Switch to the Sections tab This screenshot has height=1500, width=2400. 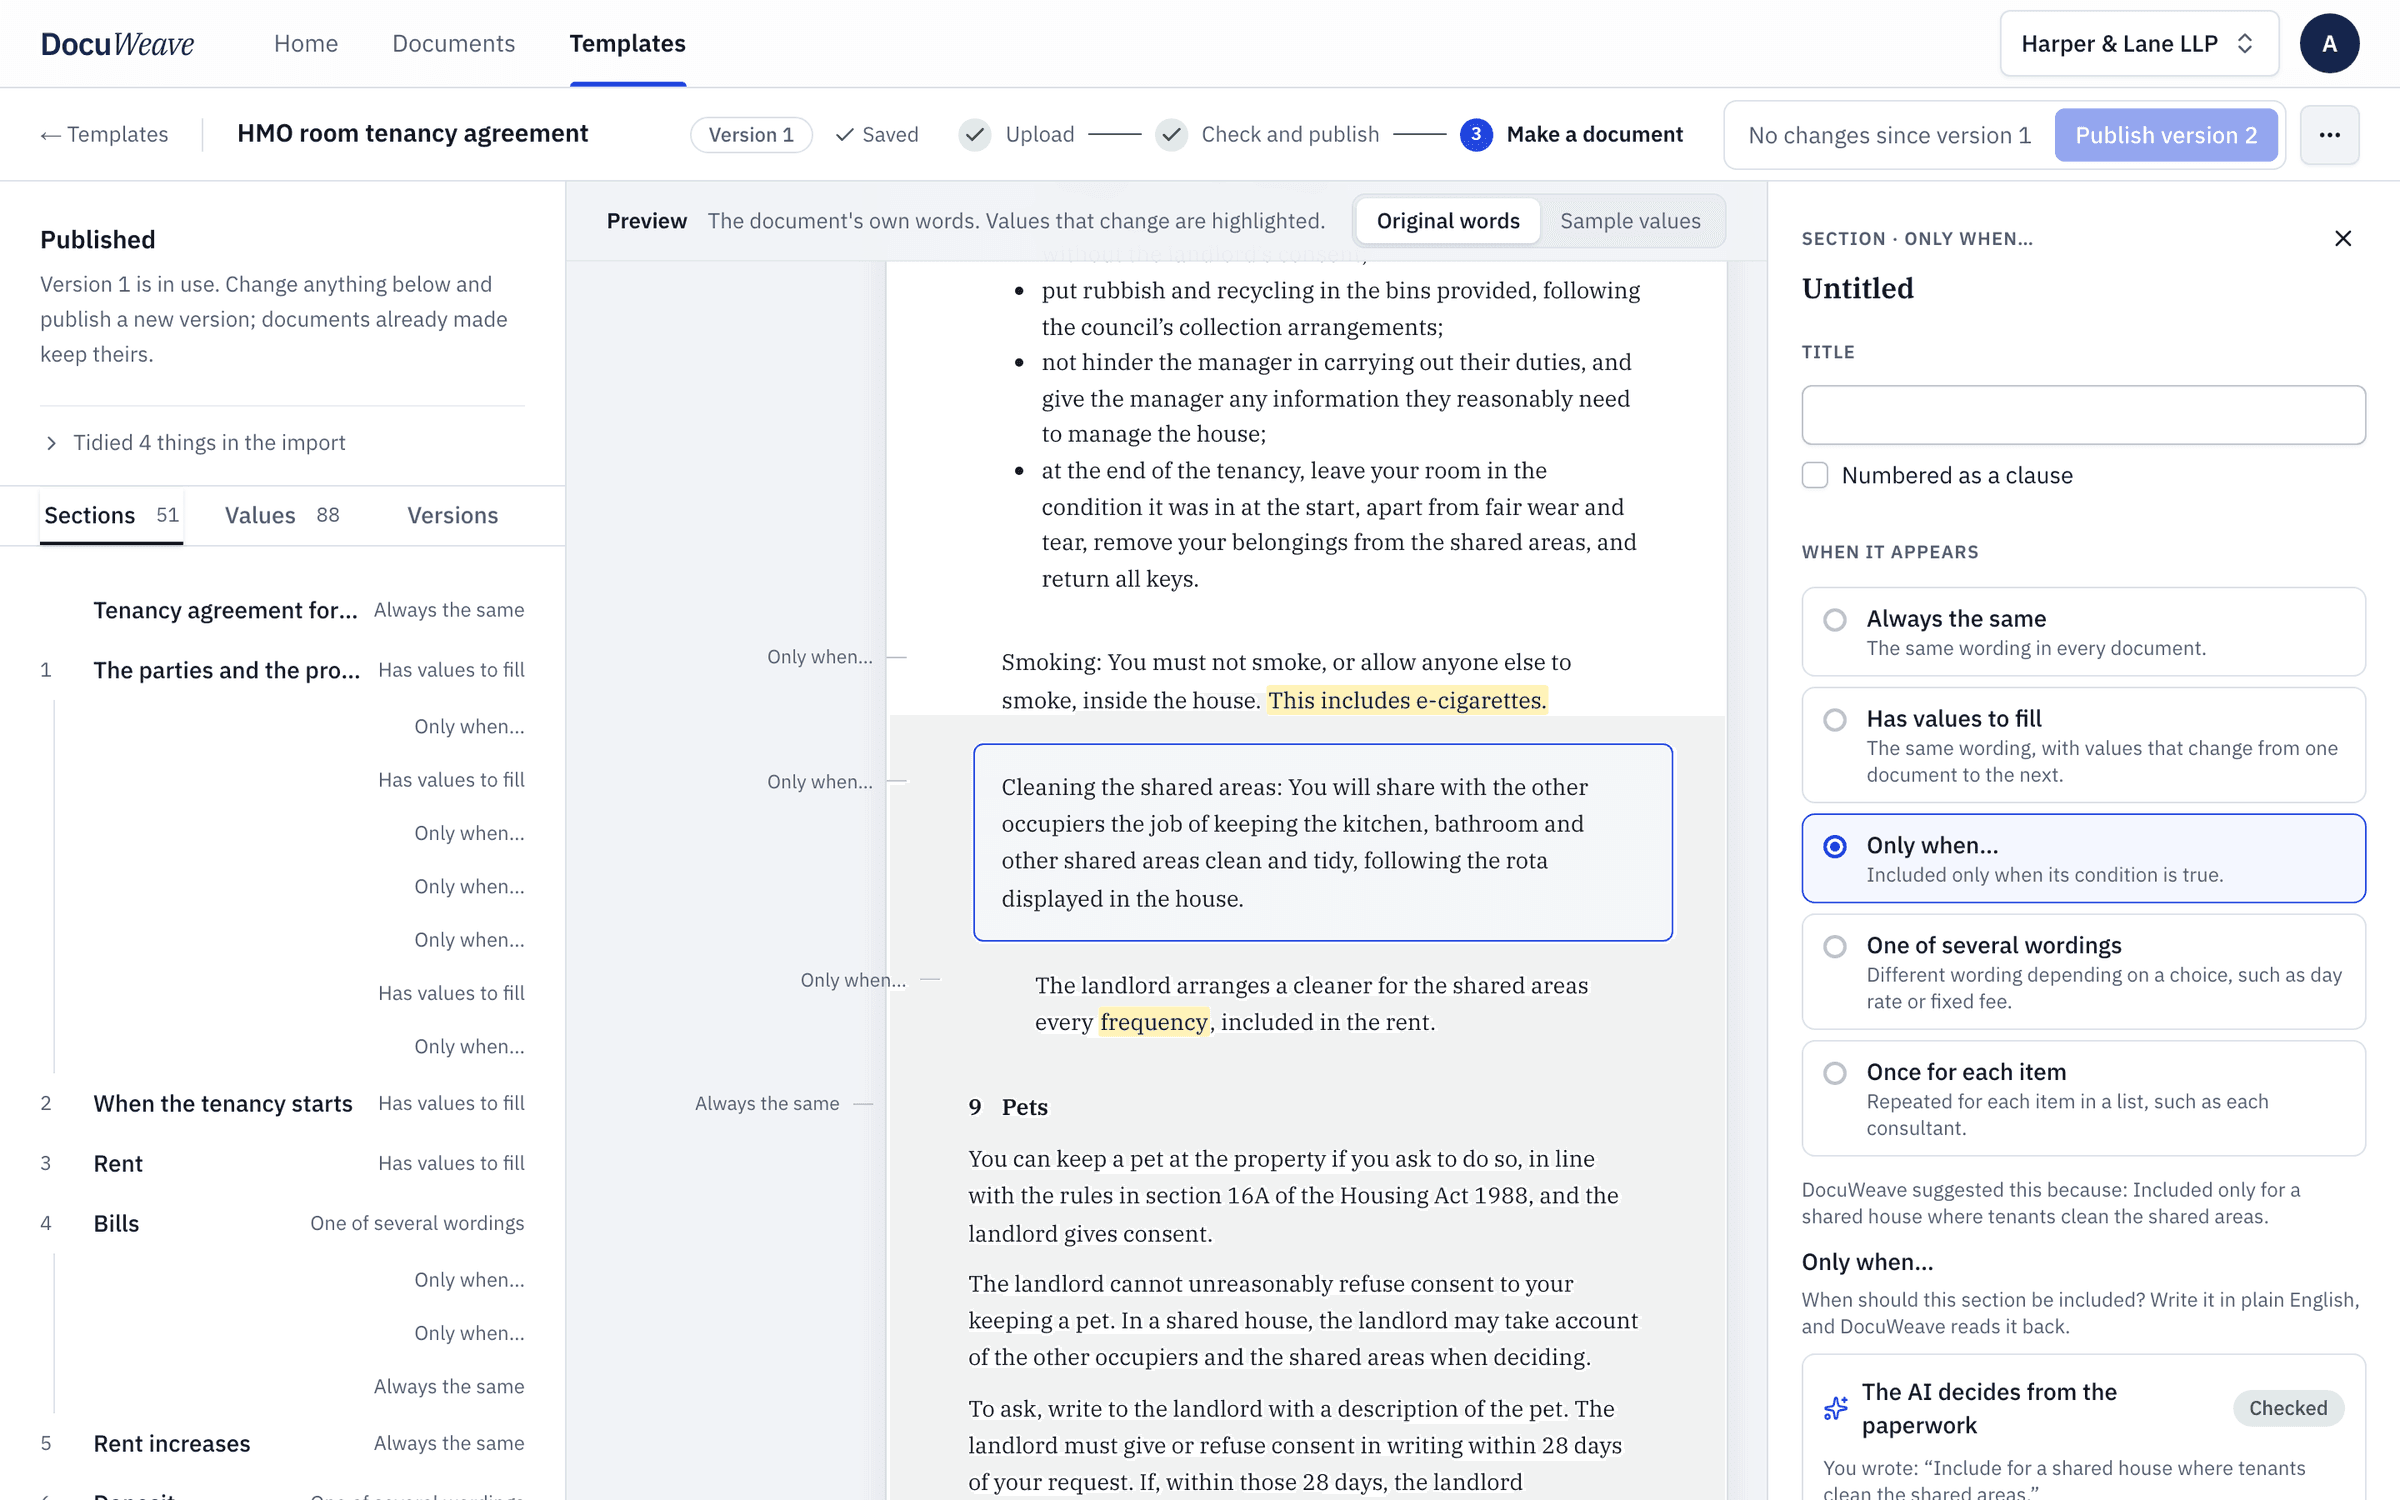pyautogui.click(x=111, y=515)
